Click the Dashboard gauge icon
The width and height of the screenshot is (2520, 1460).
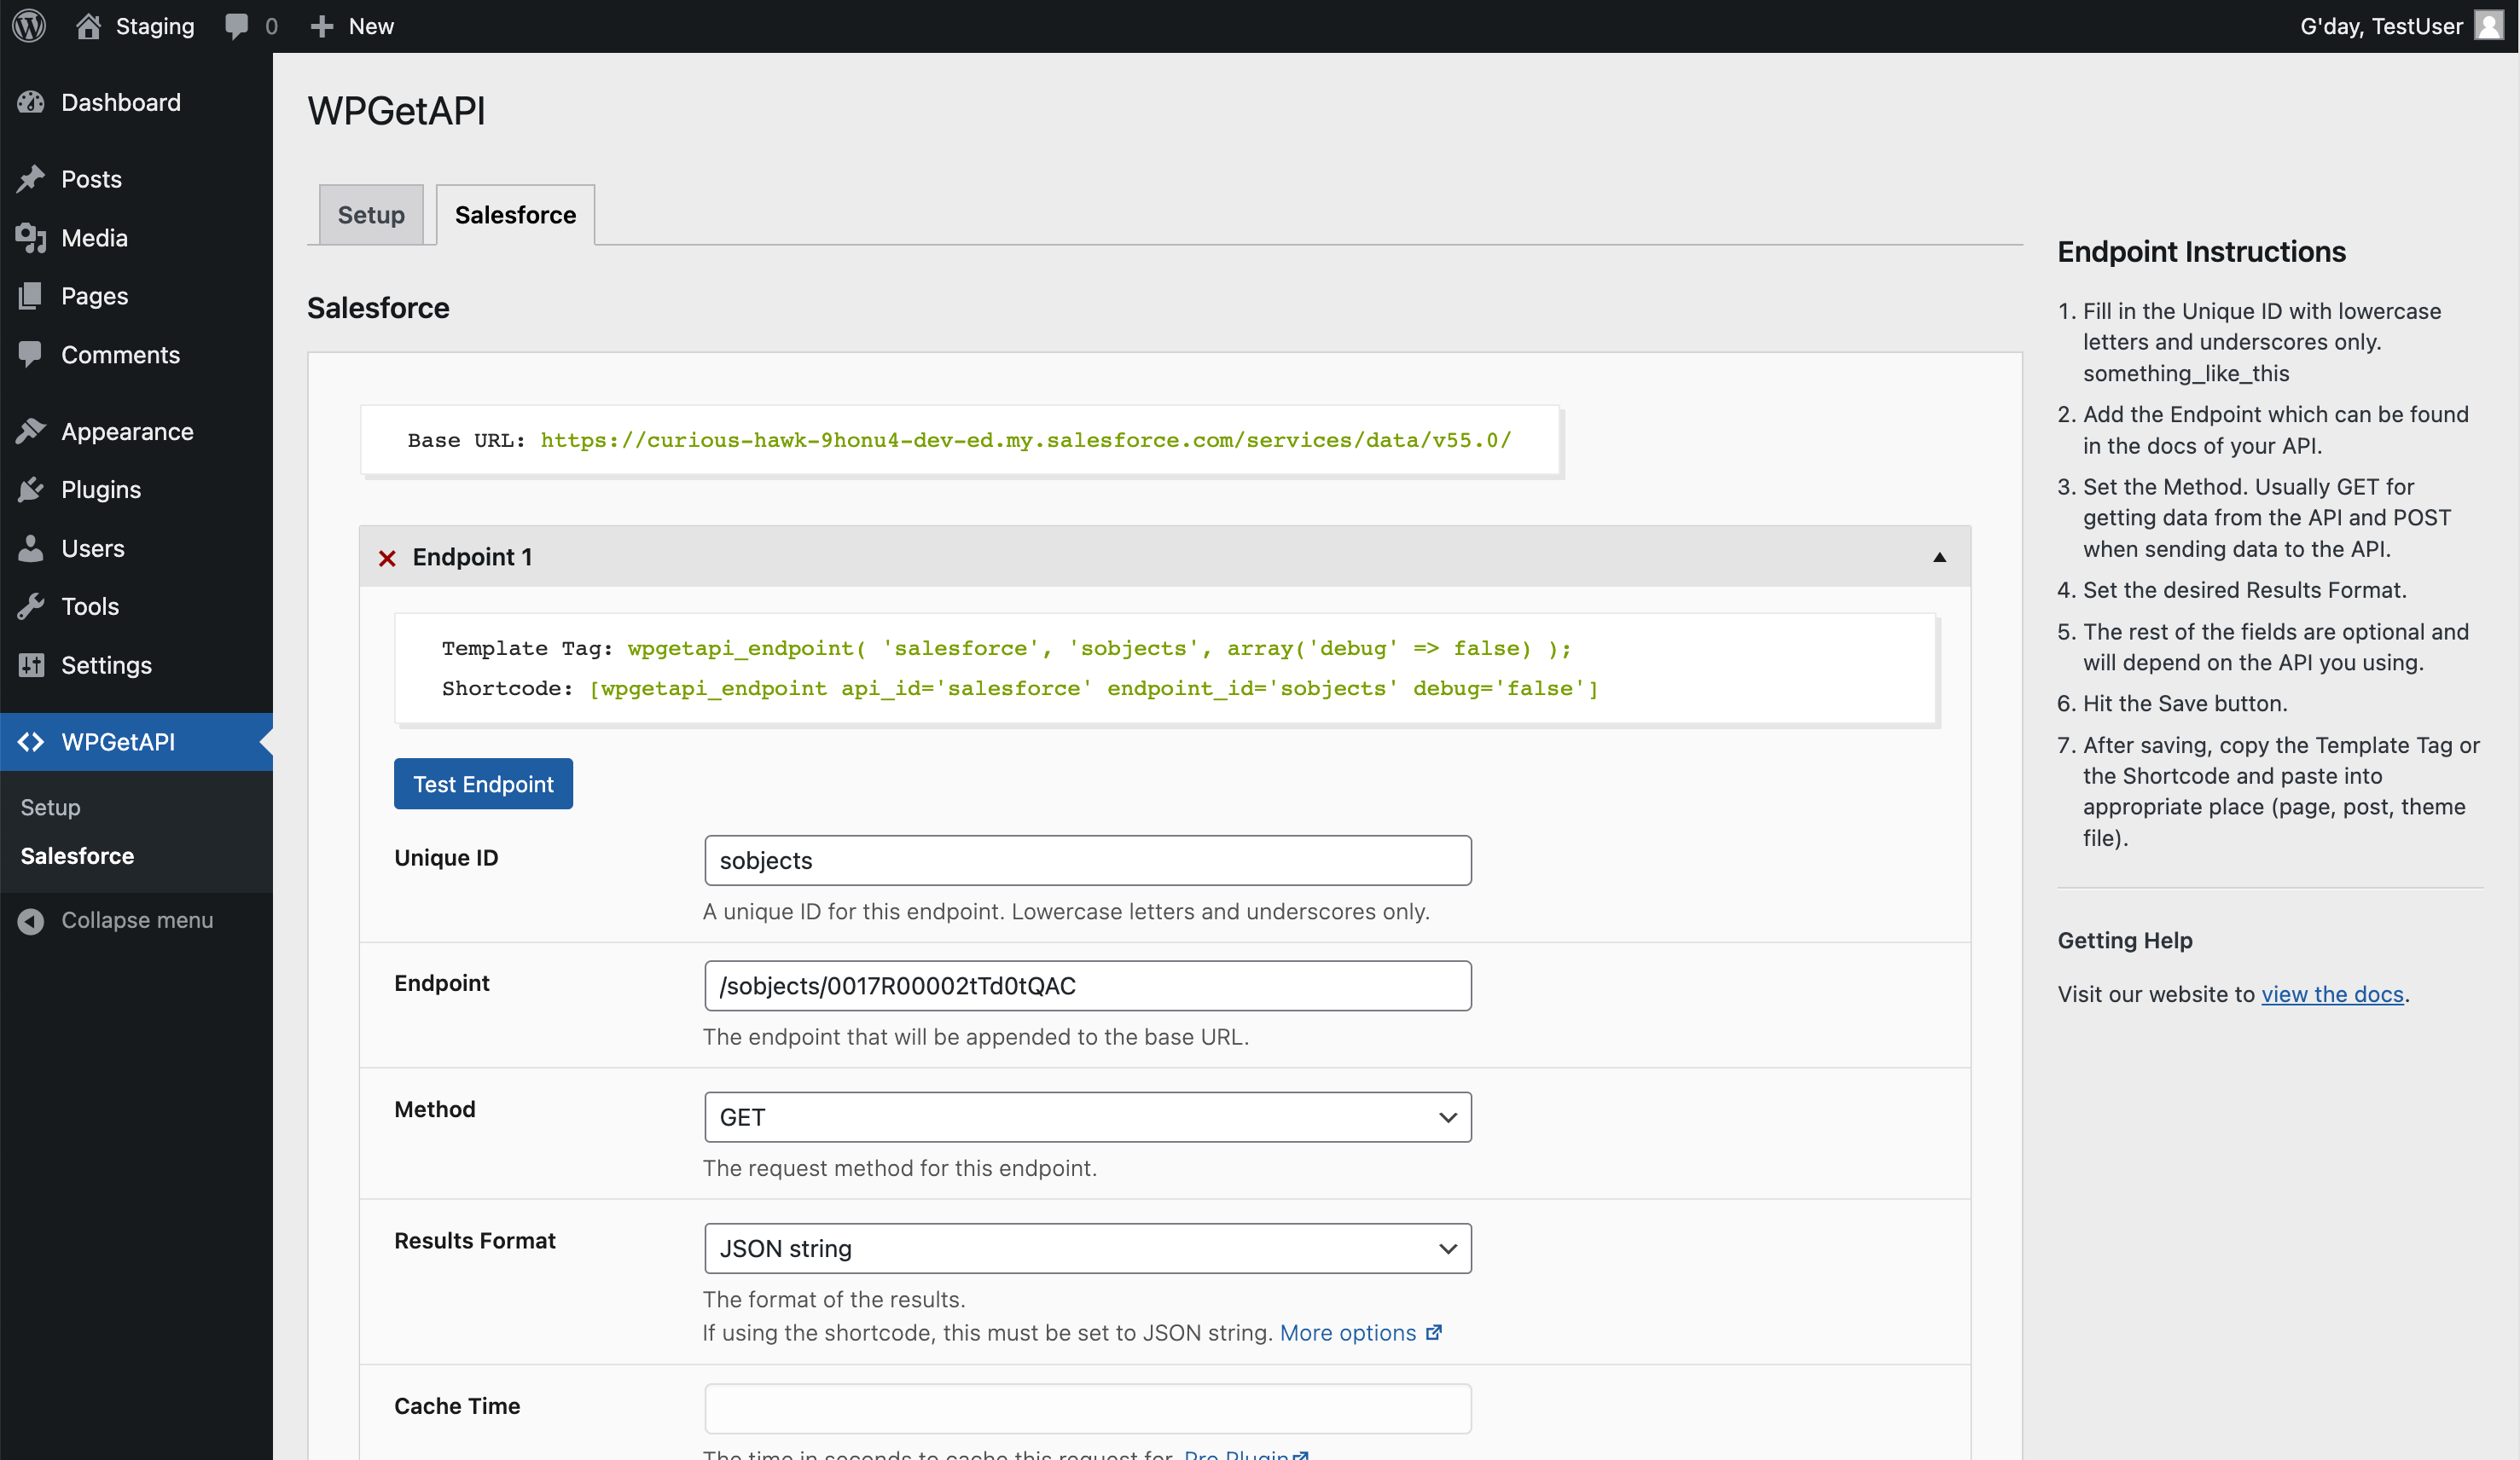coord(31,102)
